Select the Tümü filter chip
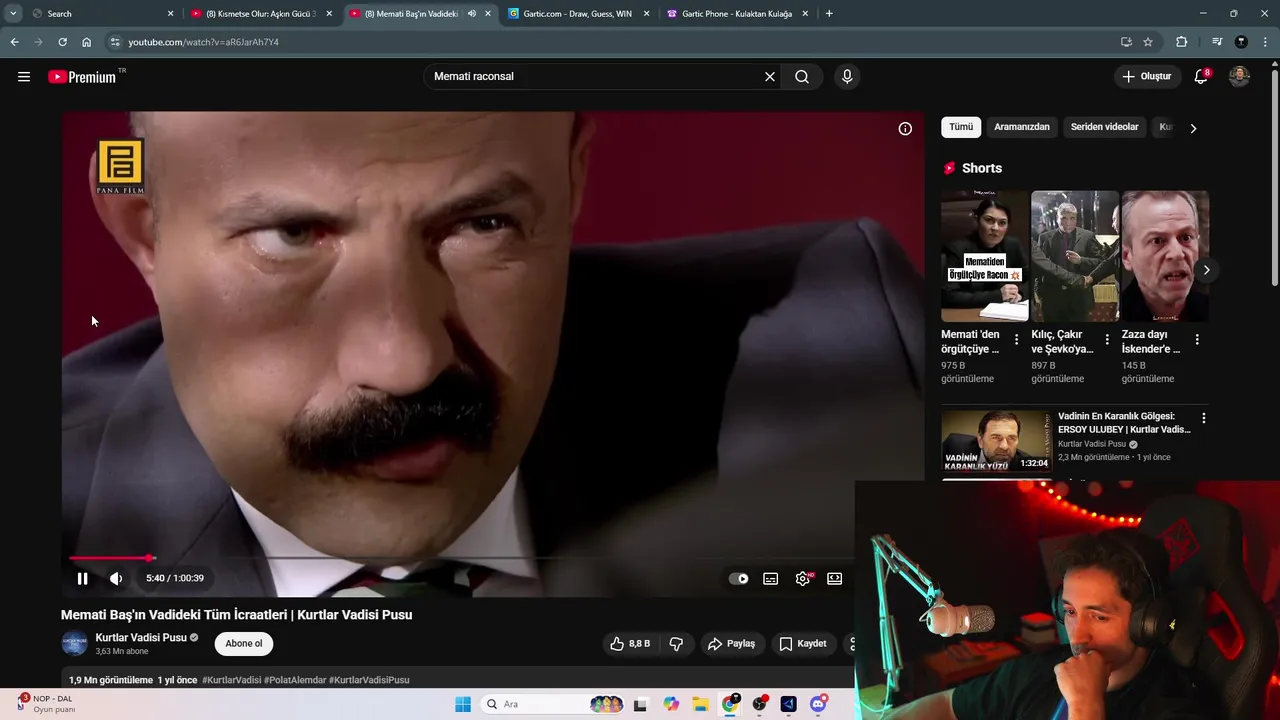 (x=961, y=127)
